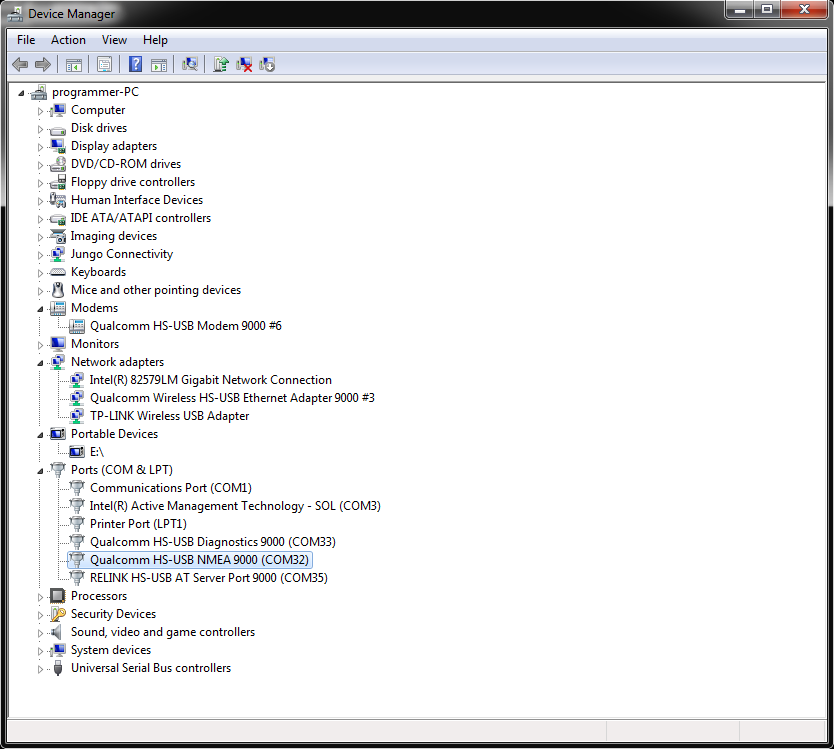Click the Portable Devices label

114,434
